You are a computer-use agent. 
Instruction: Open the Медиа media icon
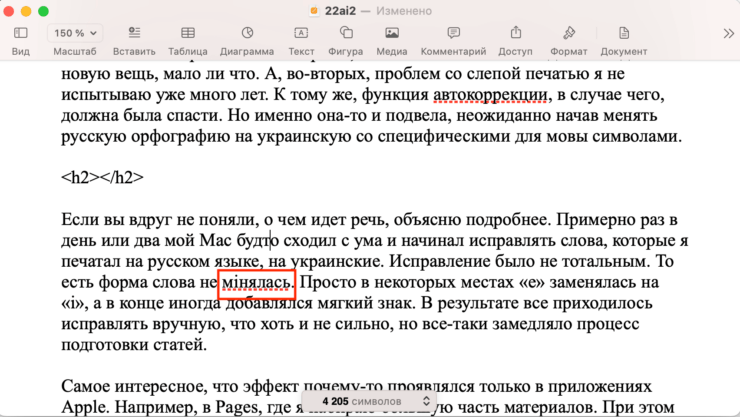(392, 33)
